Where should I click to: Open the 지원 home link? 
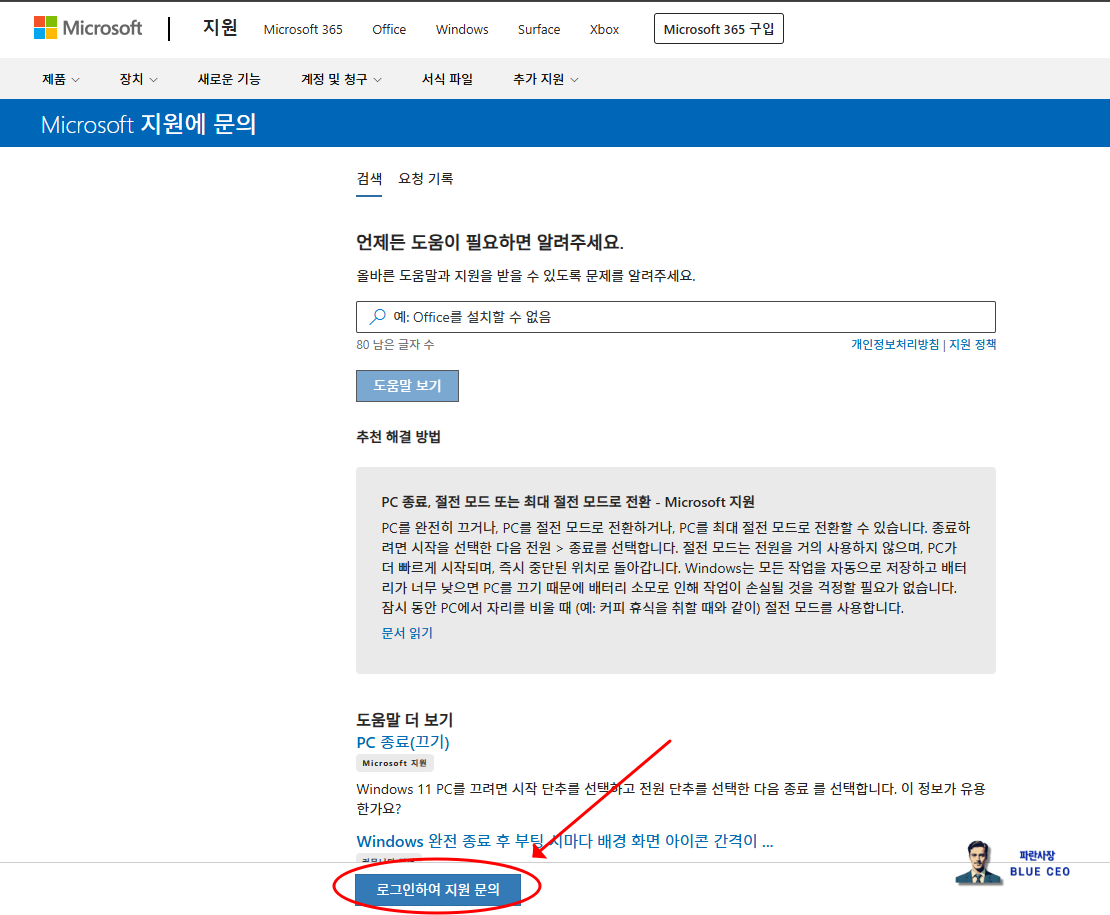(220, 28)
